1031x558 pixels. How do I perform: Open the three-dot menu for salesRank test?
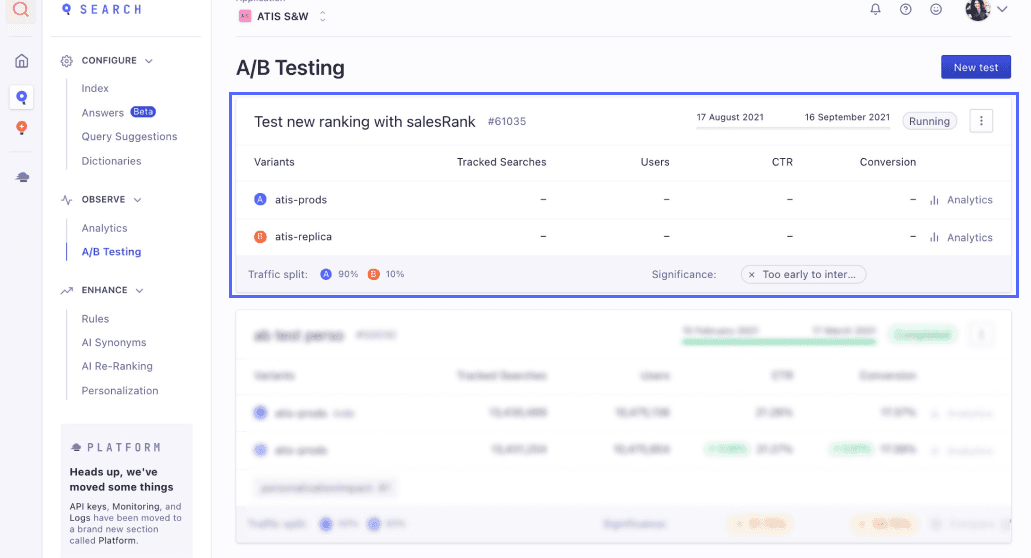[981, 121]
